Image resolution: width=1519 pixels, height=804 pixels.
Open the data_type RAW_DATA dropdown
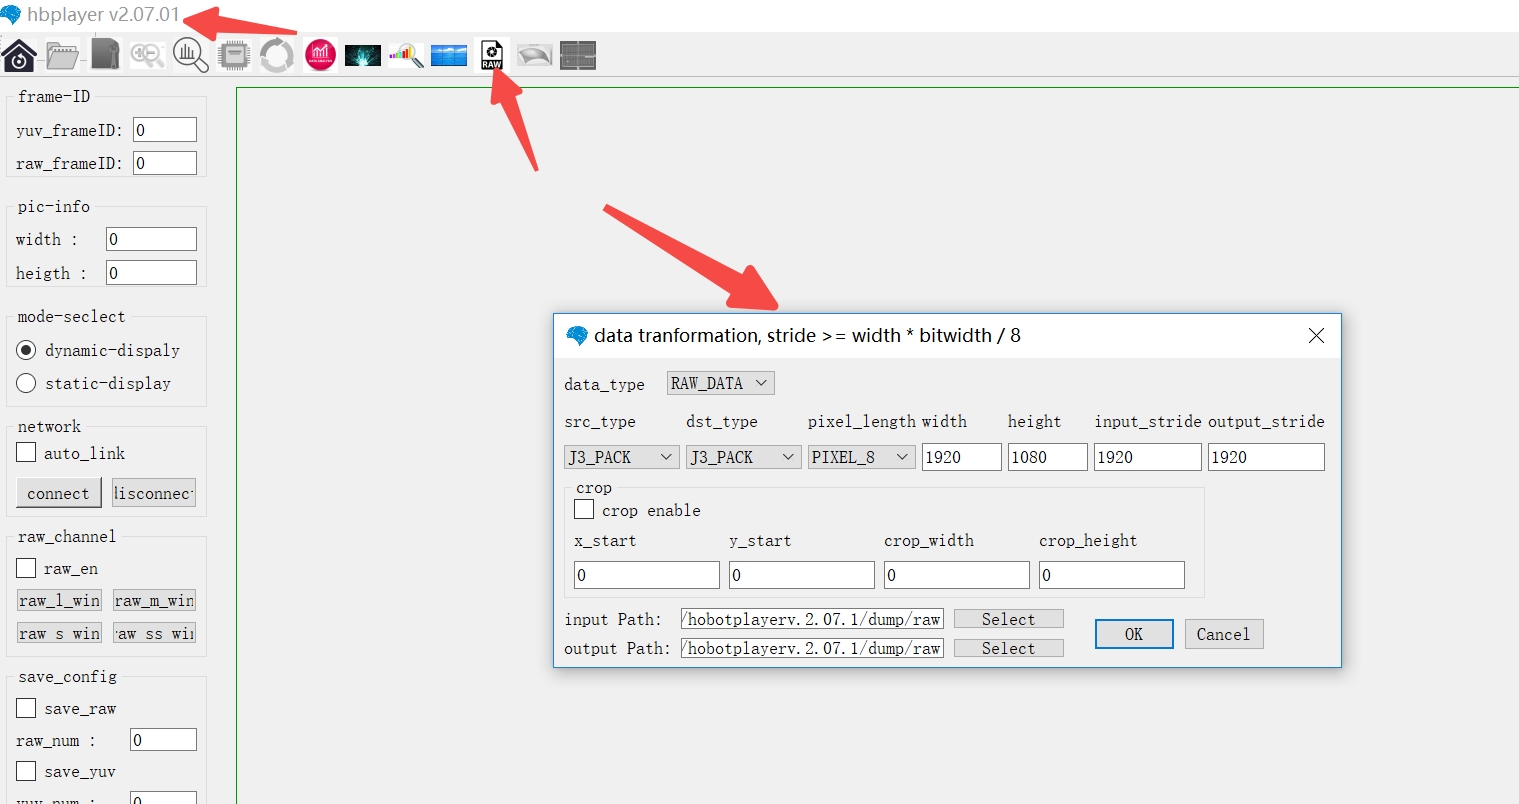point(720,383)
